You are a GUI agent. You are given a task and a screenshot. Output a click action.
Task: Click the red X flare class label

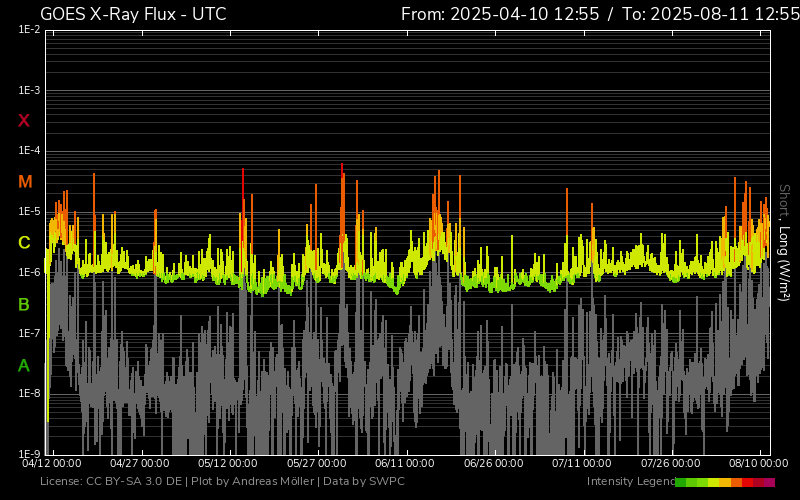click(24, 121)
